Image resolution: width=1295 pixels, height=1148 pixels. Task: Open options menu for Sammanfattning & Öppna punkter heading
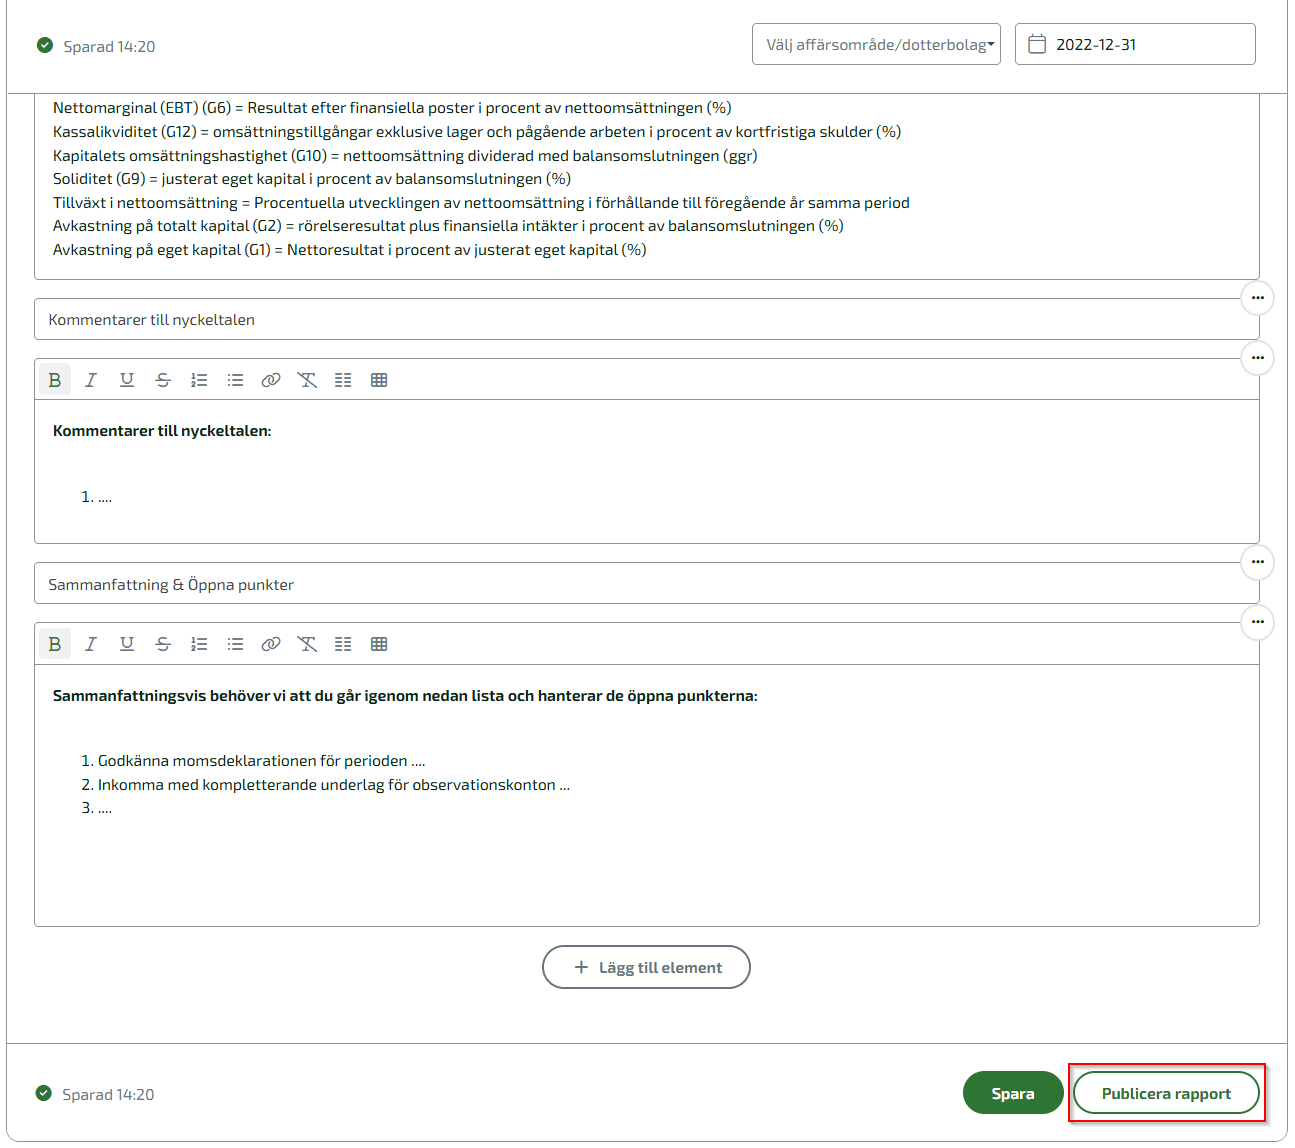pos(1257,562)
